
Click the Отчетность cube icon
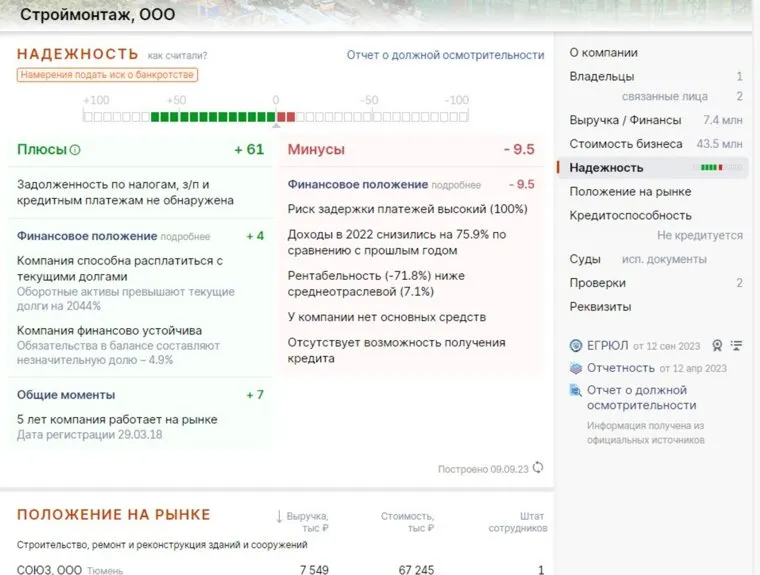[x=576, y=368]
